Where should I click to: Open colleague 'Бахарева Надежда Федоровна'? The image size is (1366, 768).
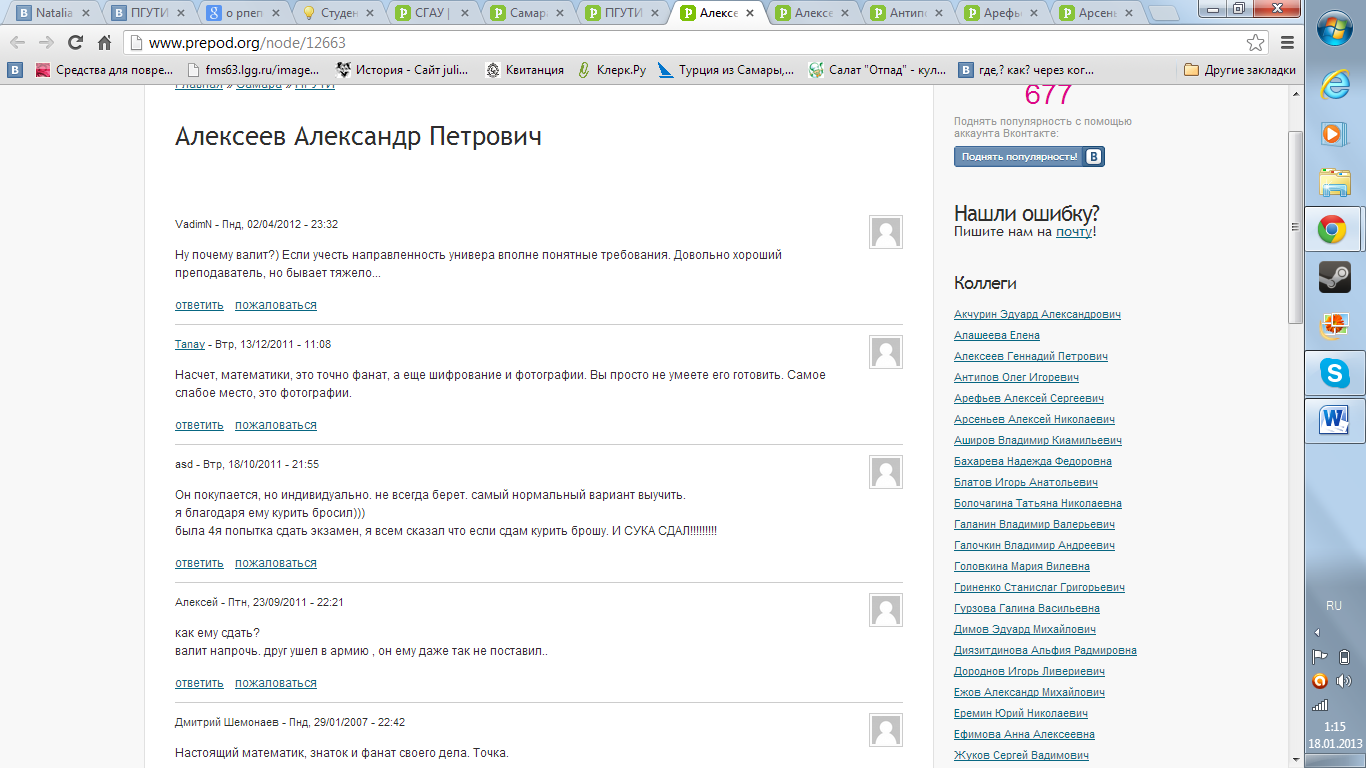pyautogui.click(x=1033, y=461)
